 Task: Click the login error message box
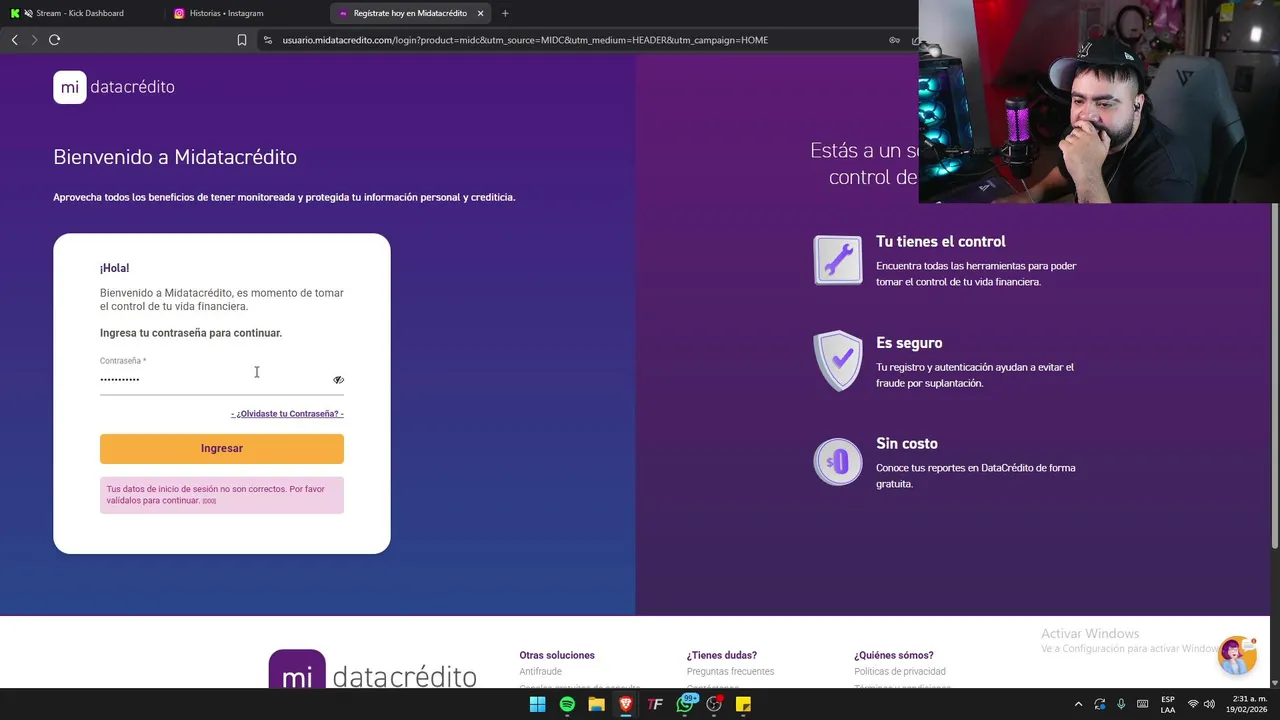(222, 495)
